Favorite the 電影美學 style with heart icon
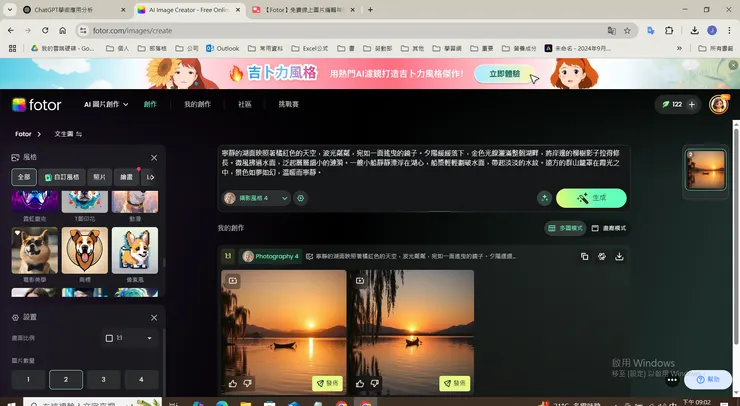740x406 pixels. tap(17, 233)
